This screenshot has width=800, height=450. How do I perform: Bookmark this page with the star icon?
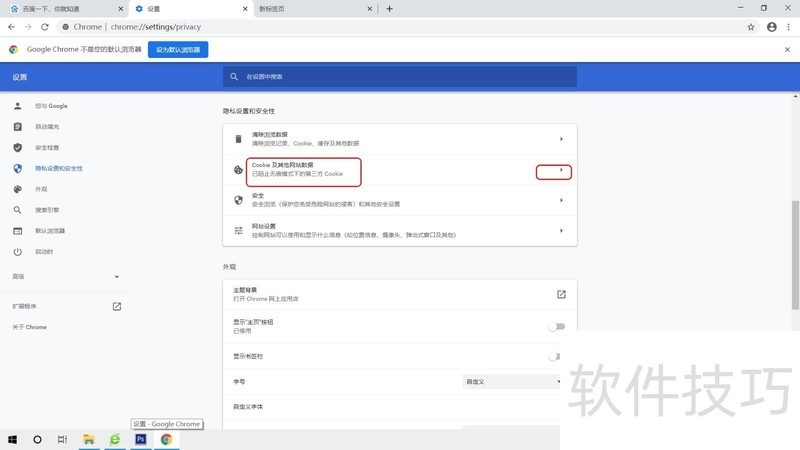tap(751, 27)
